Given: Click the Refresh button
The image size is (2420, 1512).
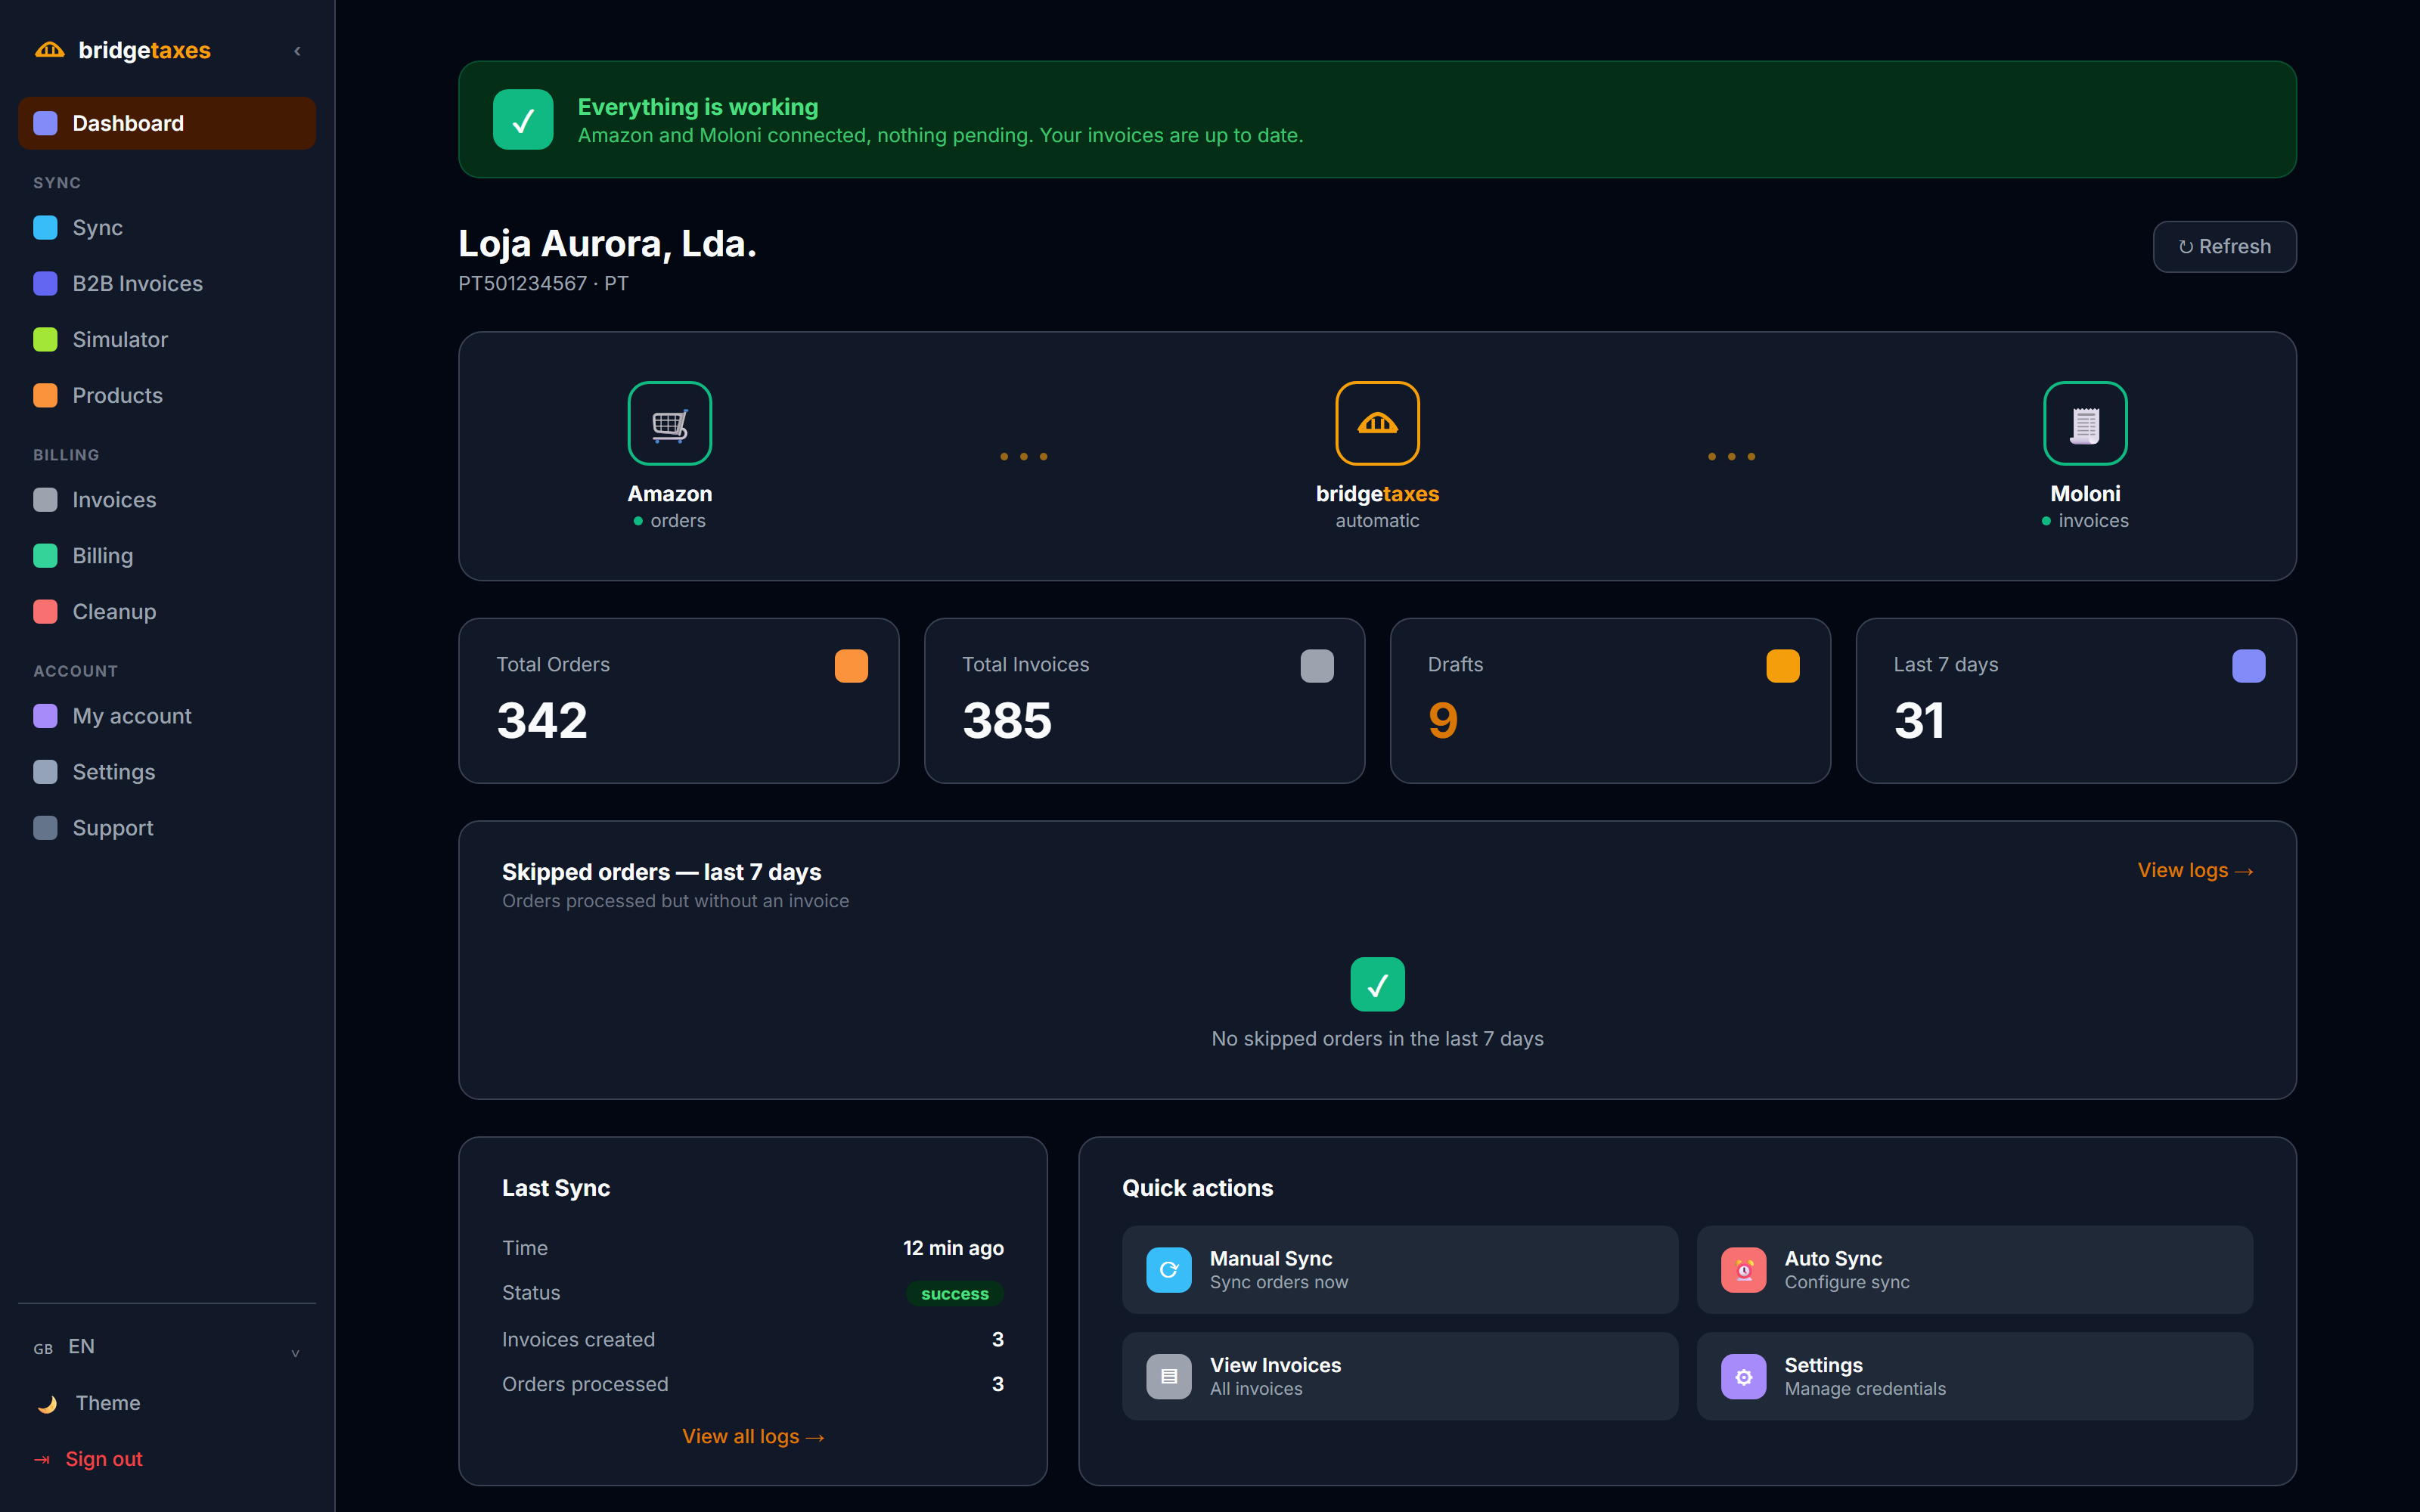Looking at the screenshot, I should 2224,246.
